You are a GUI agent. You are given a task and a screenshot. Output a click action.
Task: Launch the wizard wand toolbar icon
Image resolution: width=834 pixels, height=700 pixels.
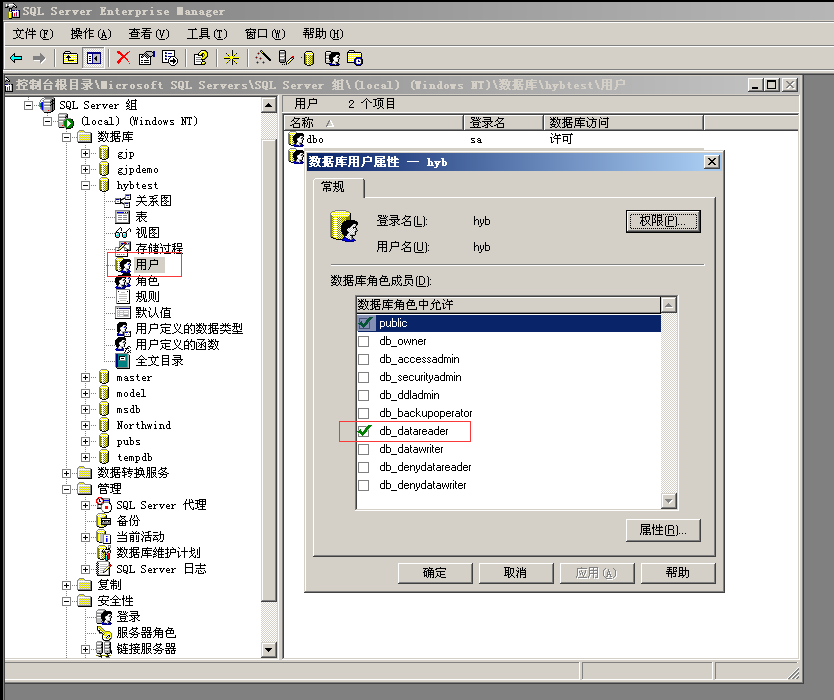tap(262, 58)
